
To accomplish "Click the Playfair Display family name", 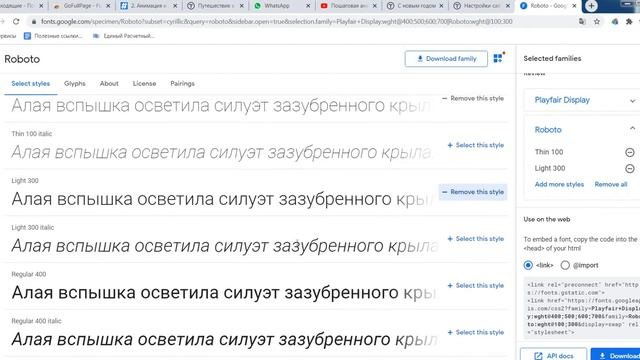I will pyautogui.click(x=562, y=100).
